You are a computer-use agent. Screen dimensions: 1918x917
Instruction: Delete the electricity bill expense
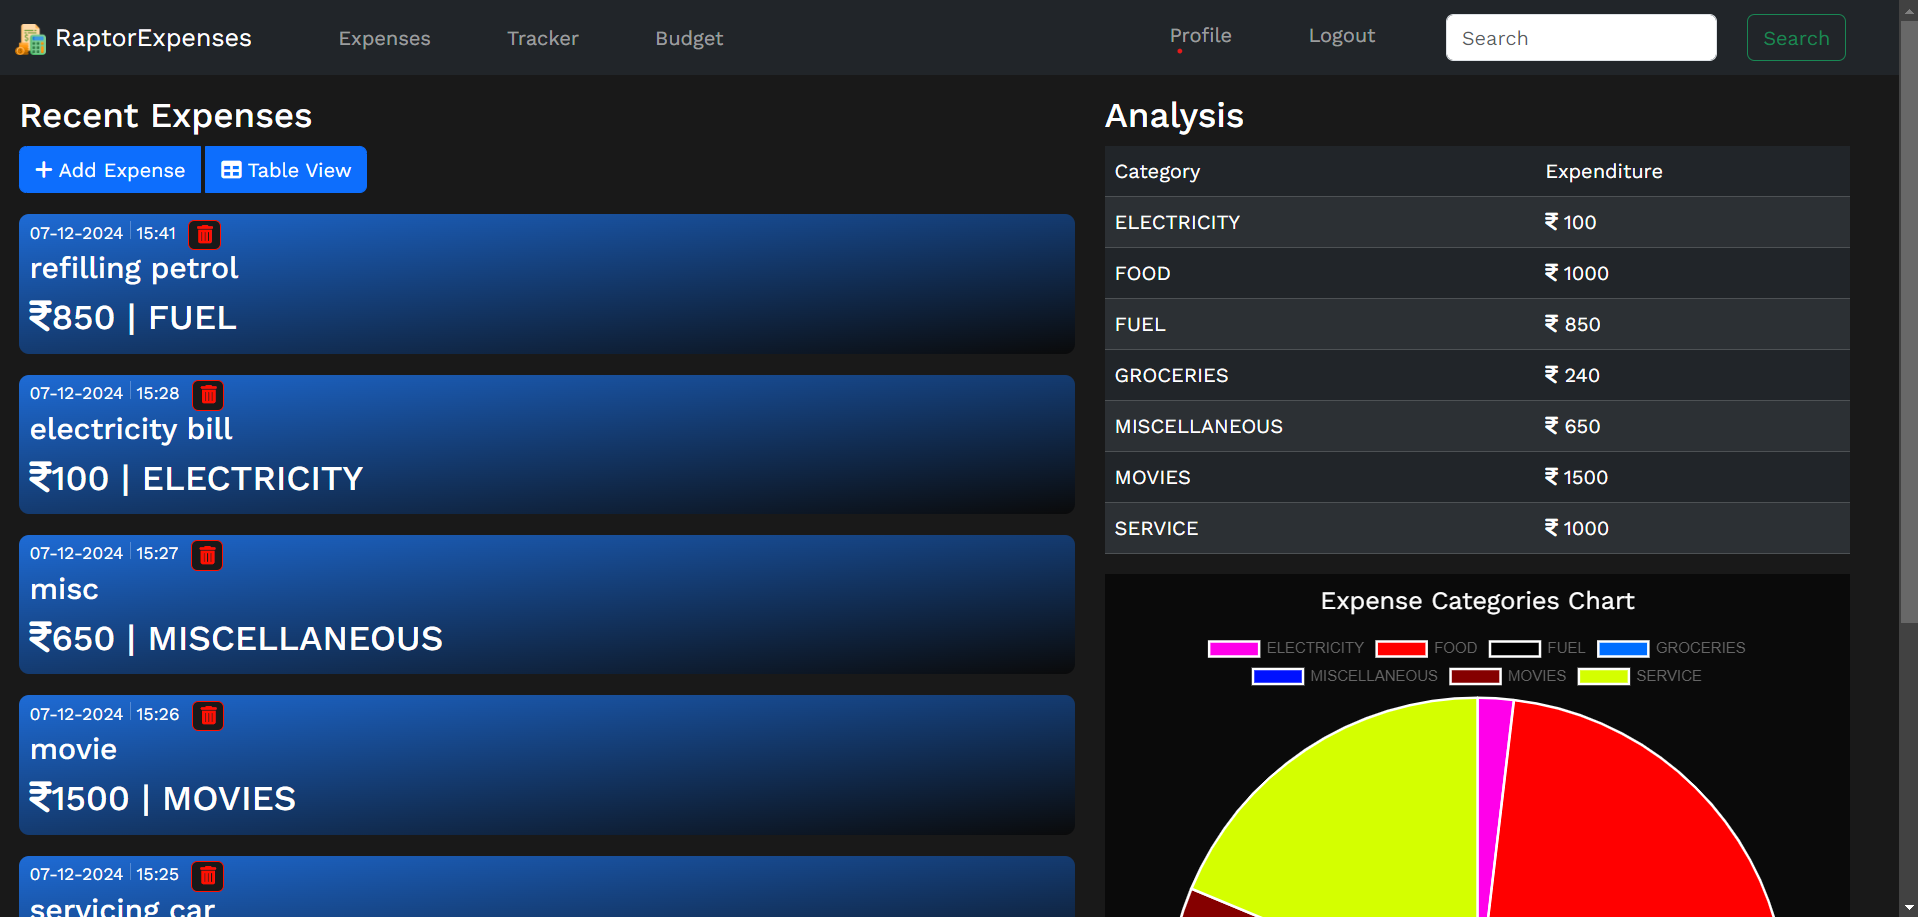coord(208,394)
